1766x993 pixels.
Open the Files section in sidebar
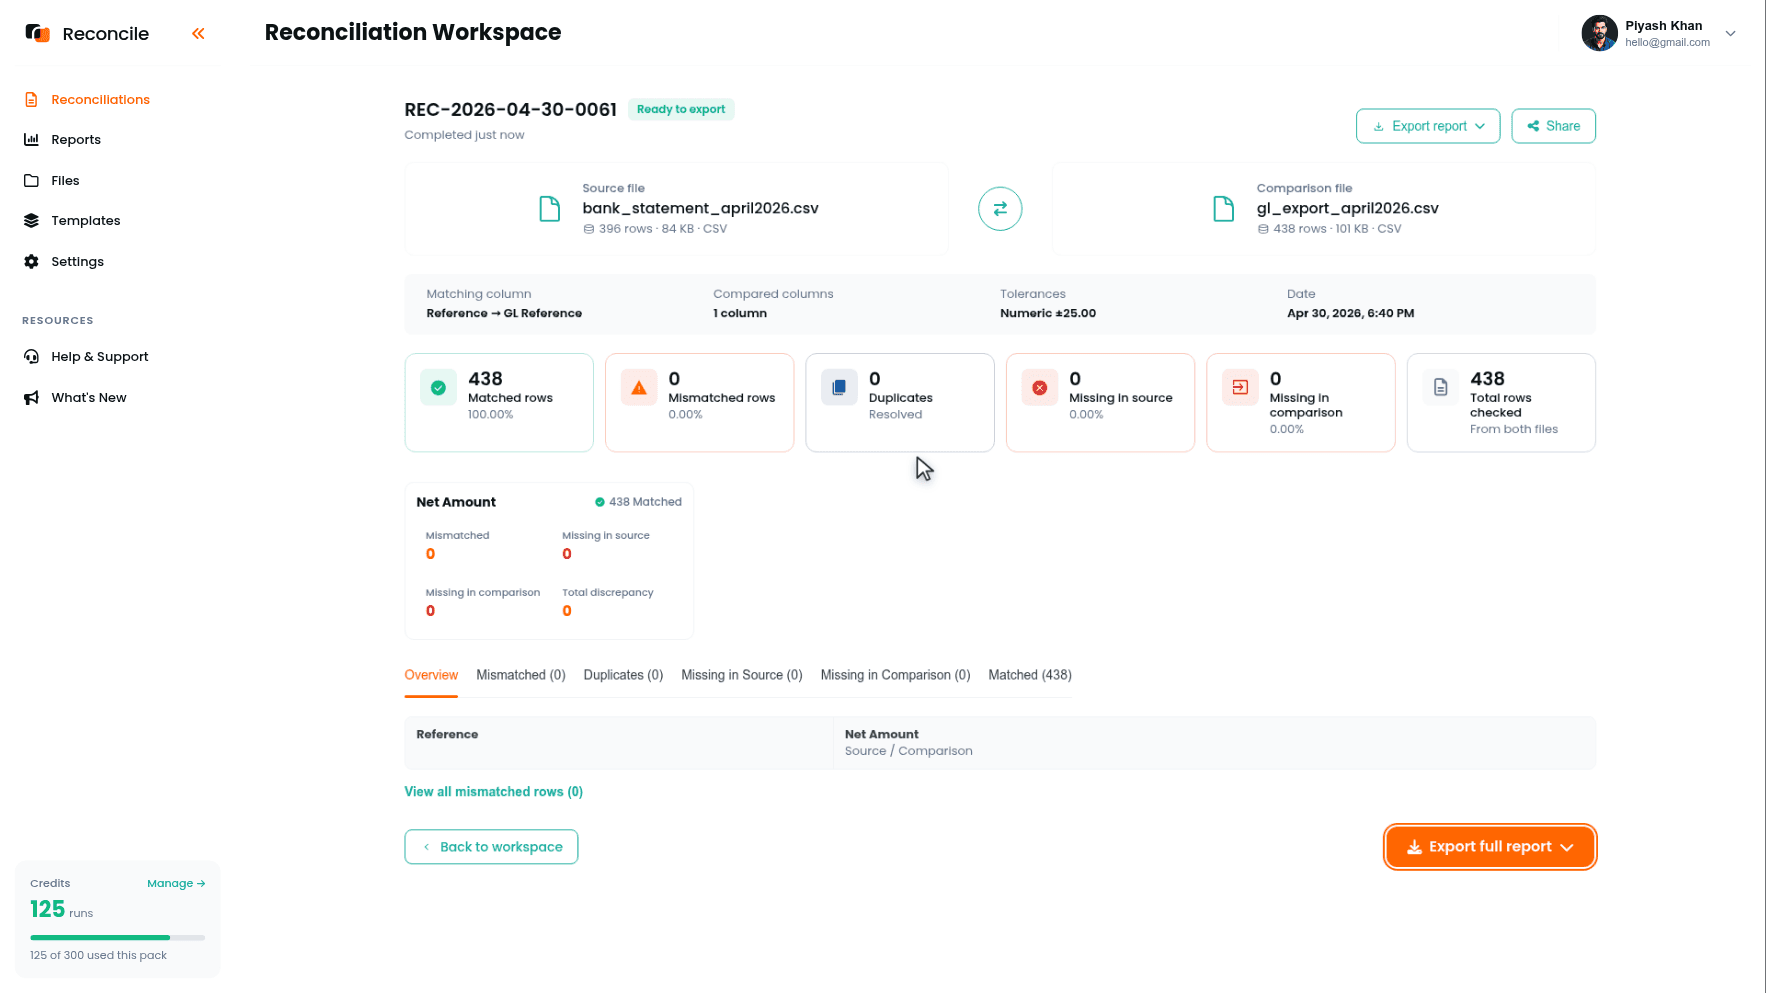pos(65,181)
